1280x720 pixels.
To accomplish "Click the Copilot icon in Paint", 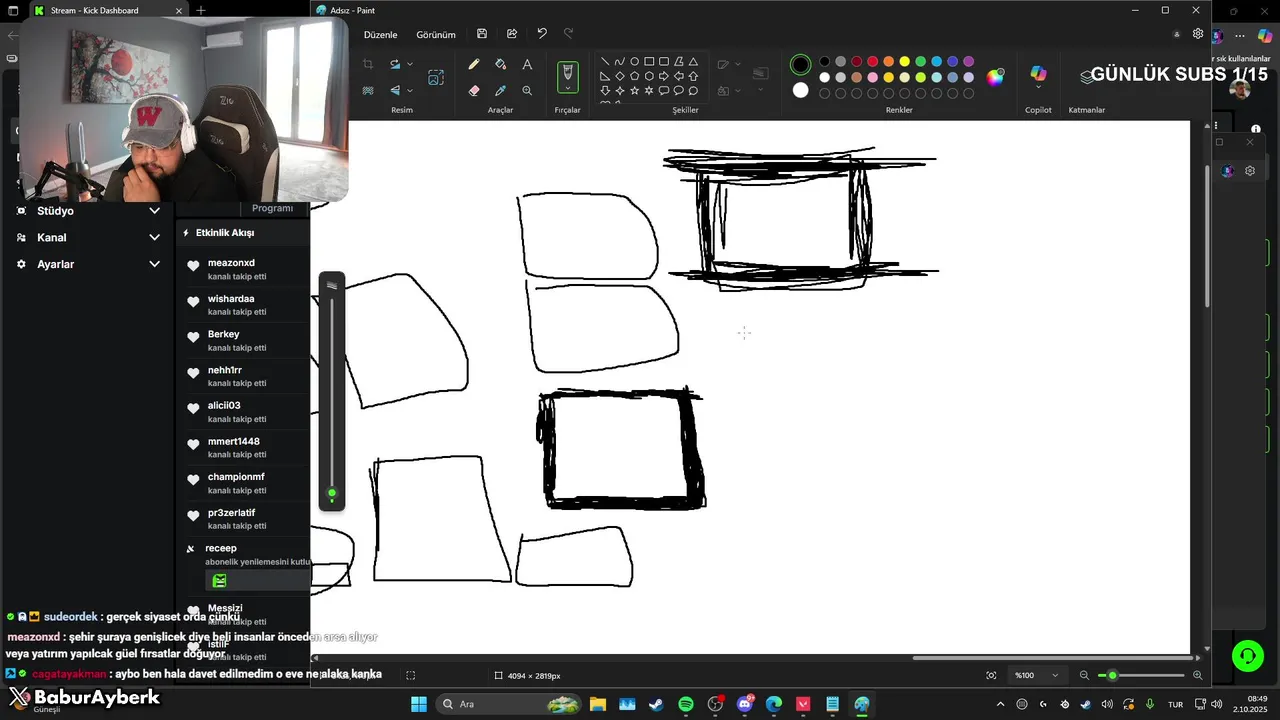I will tap(1038, 74).
